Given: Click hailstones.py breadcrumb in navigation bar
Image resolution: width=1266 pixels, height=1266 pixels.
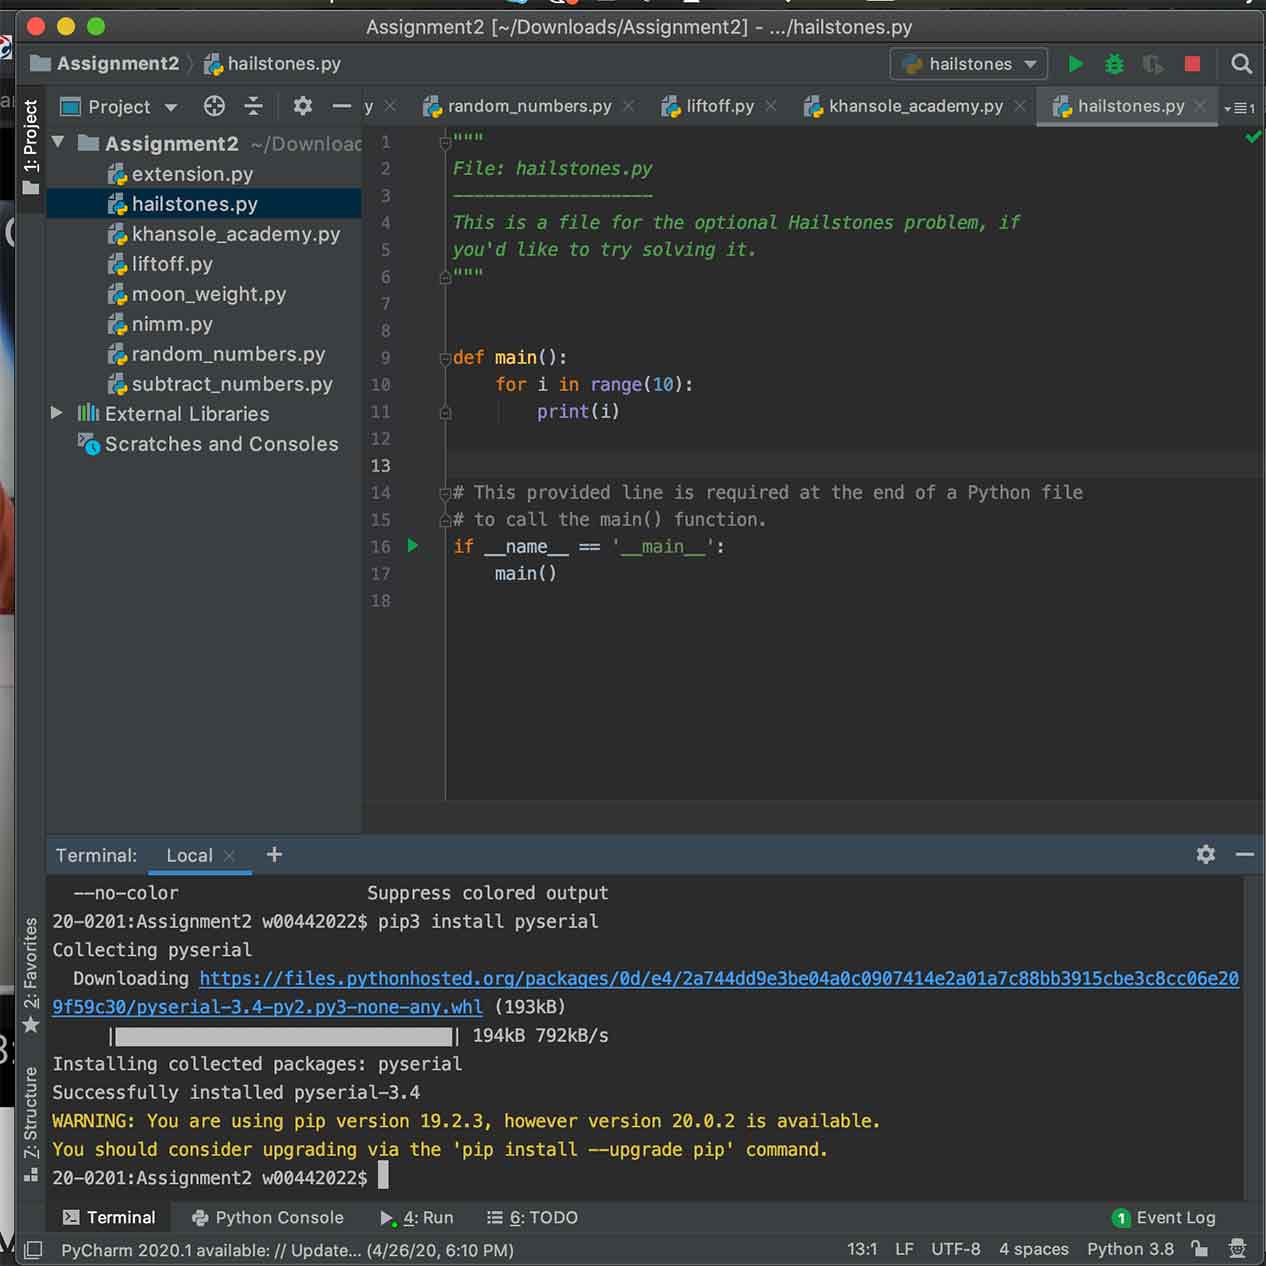Looking at the screenshot, I should pos(272,64).
